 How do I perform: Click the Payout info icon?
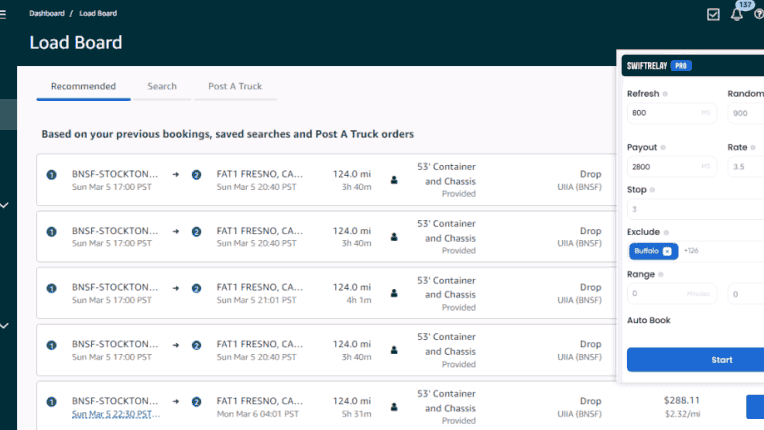point(663,148)
